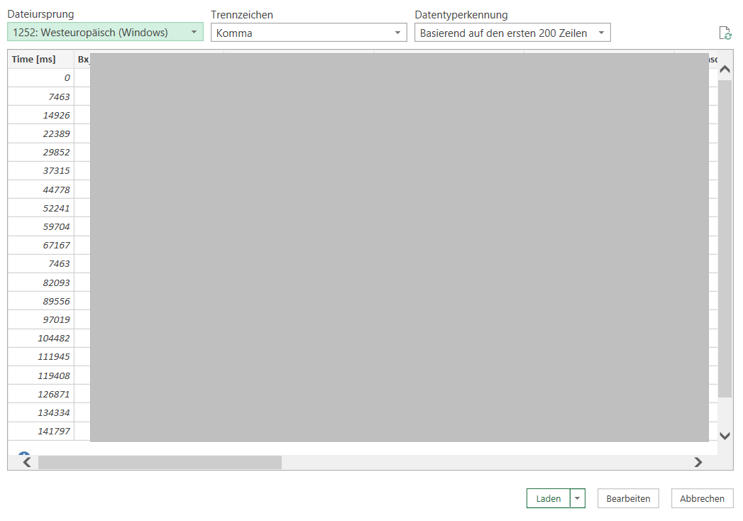Viewport: 743px width, 521px height.
Task: Select the cell with value 37315
Action: click(41, 171)
